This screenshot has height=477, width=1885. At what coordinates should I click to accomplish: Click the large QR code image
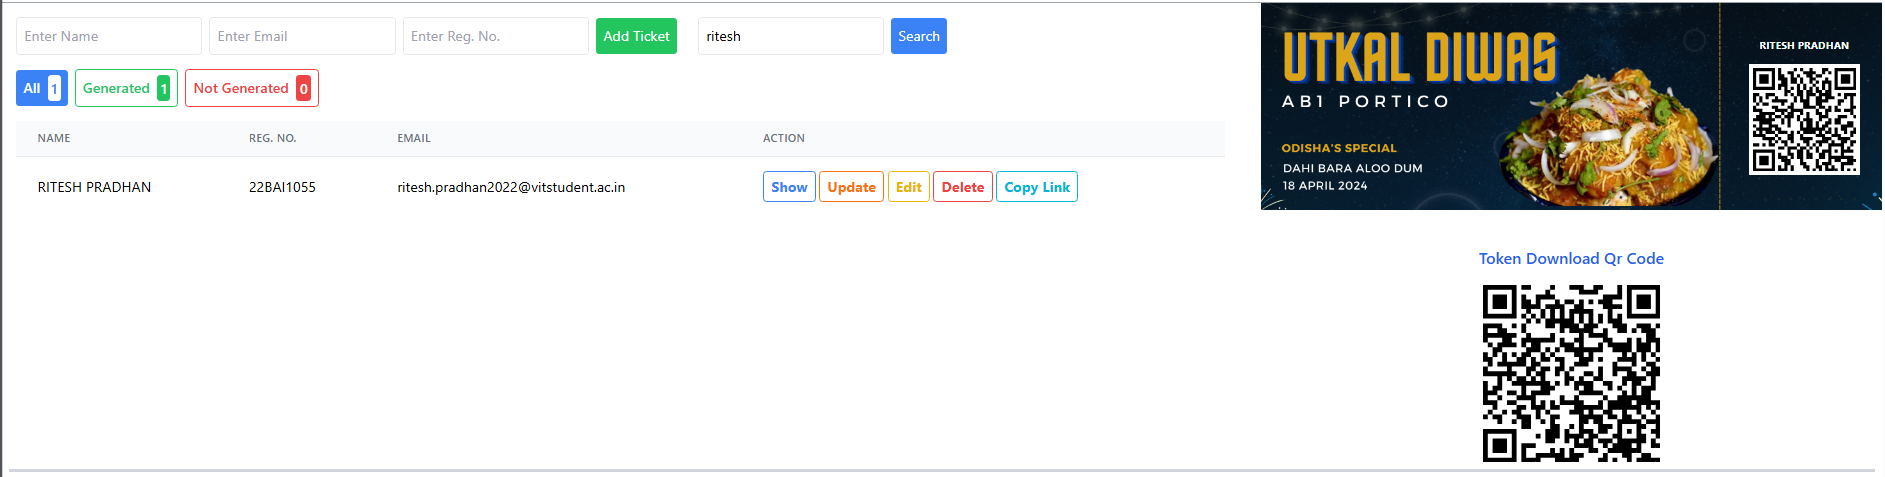coord(1571,373)
